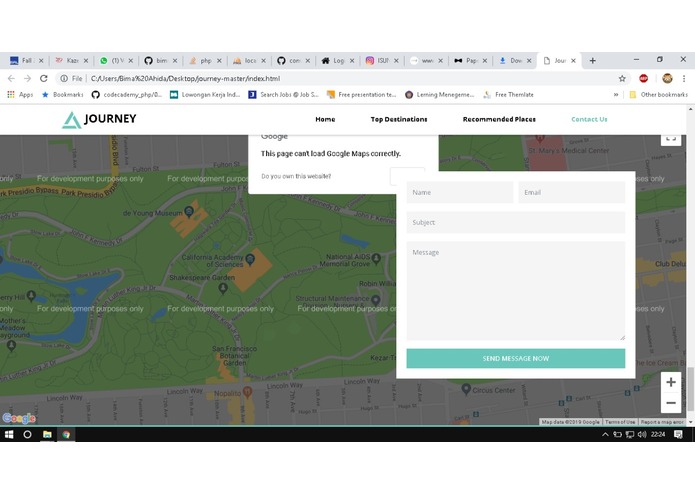
Task: Open the Windows Start menu
Action: tap(9, 434)
